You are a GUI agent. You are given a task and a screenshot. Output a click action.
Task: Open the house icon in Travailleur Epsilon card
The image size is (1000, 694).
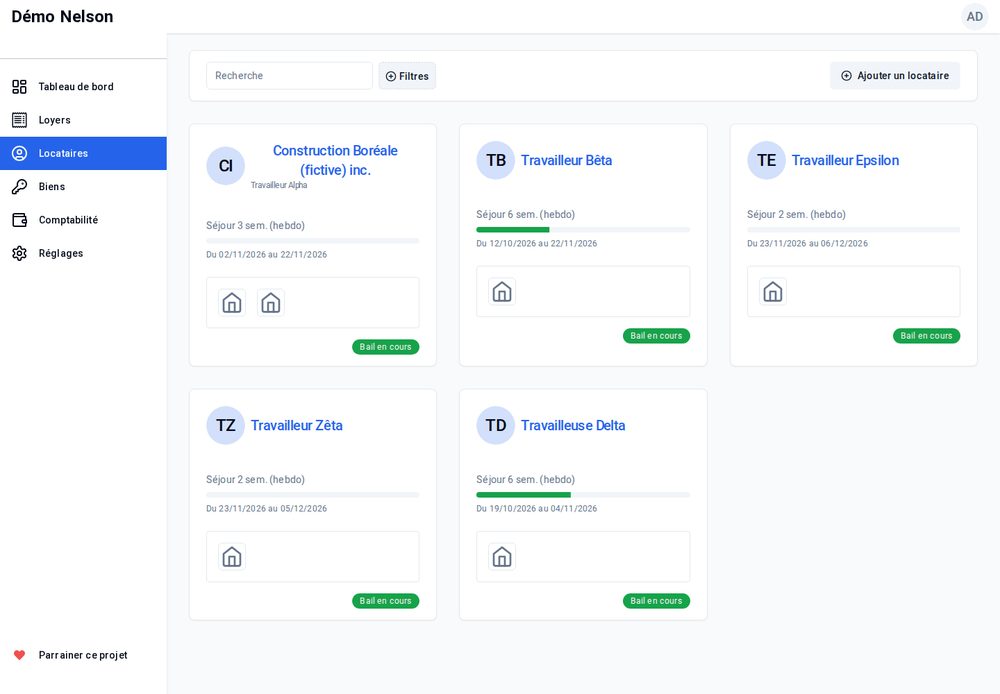pyautogui.click(x=773, y=292)
